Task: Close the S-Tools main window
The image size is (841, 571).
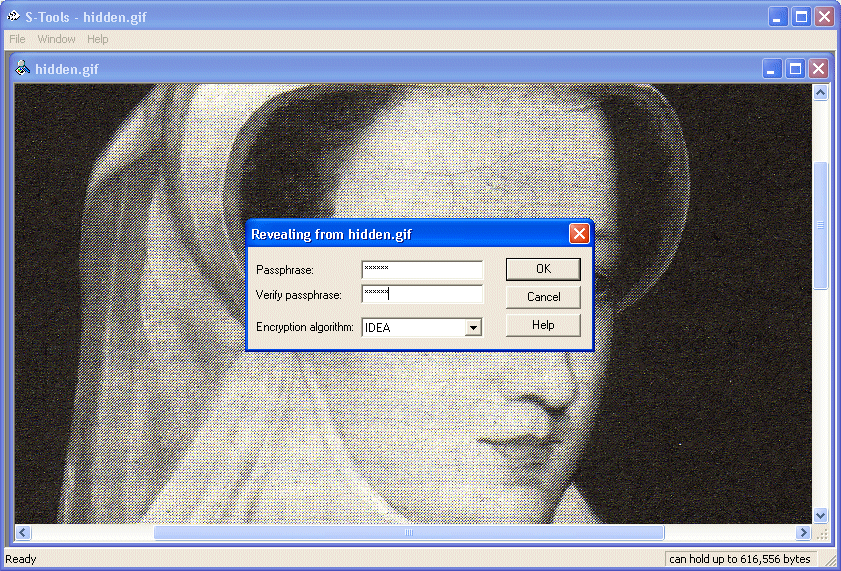Action: click(x=824, y=17)
